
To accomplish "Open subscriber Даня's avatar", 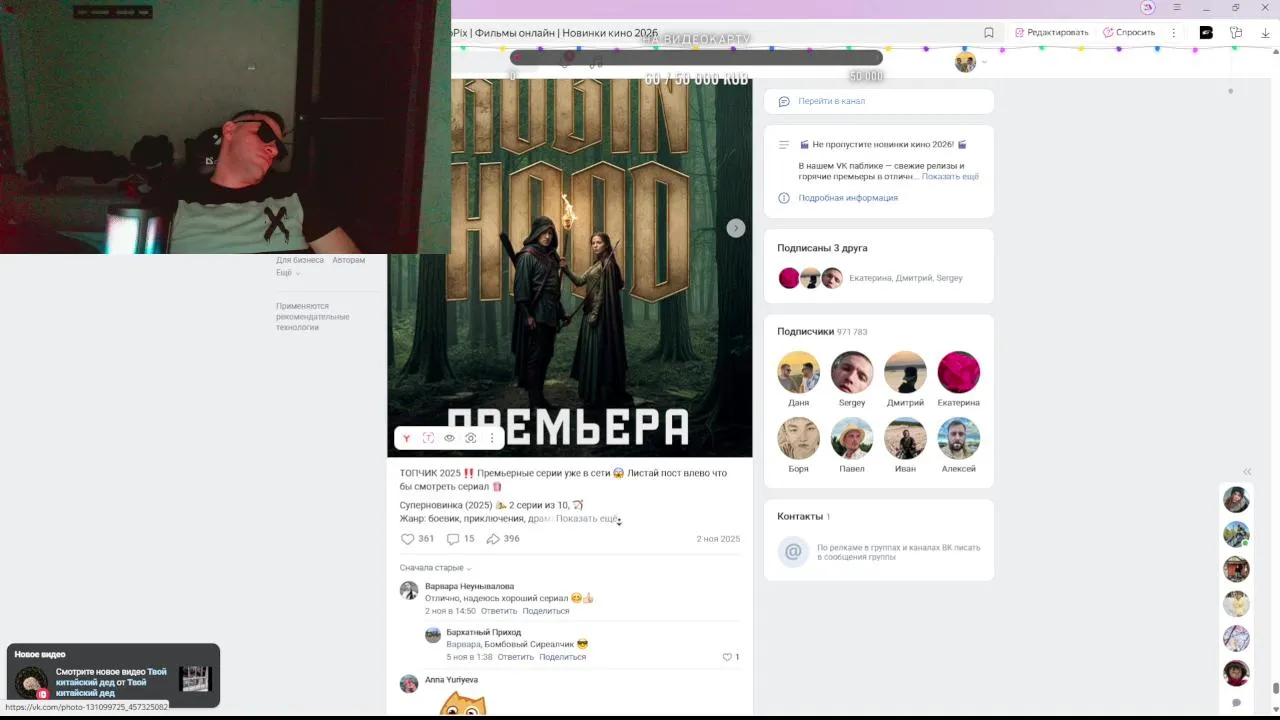I will (x=798, y=372).
